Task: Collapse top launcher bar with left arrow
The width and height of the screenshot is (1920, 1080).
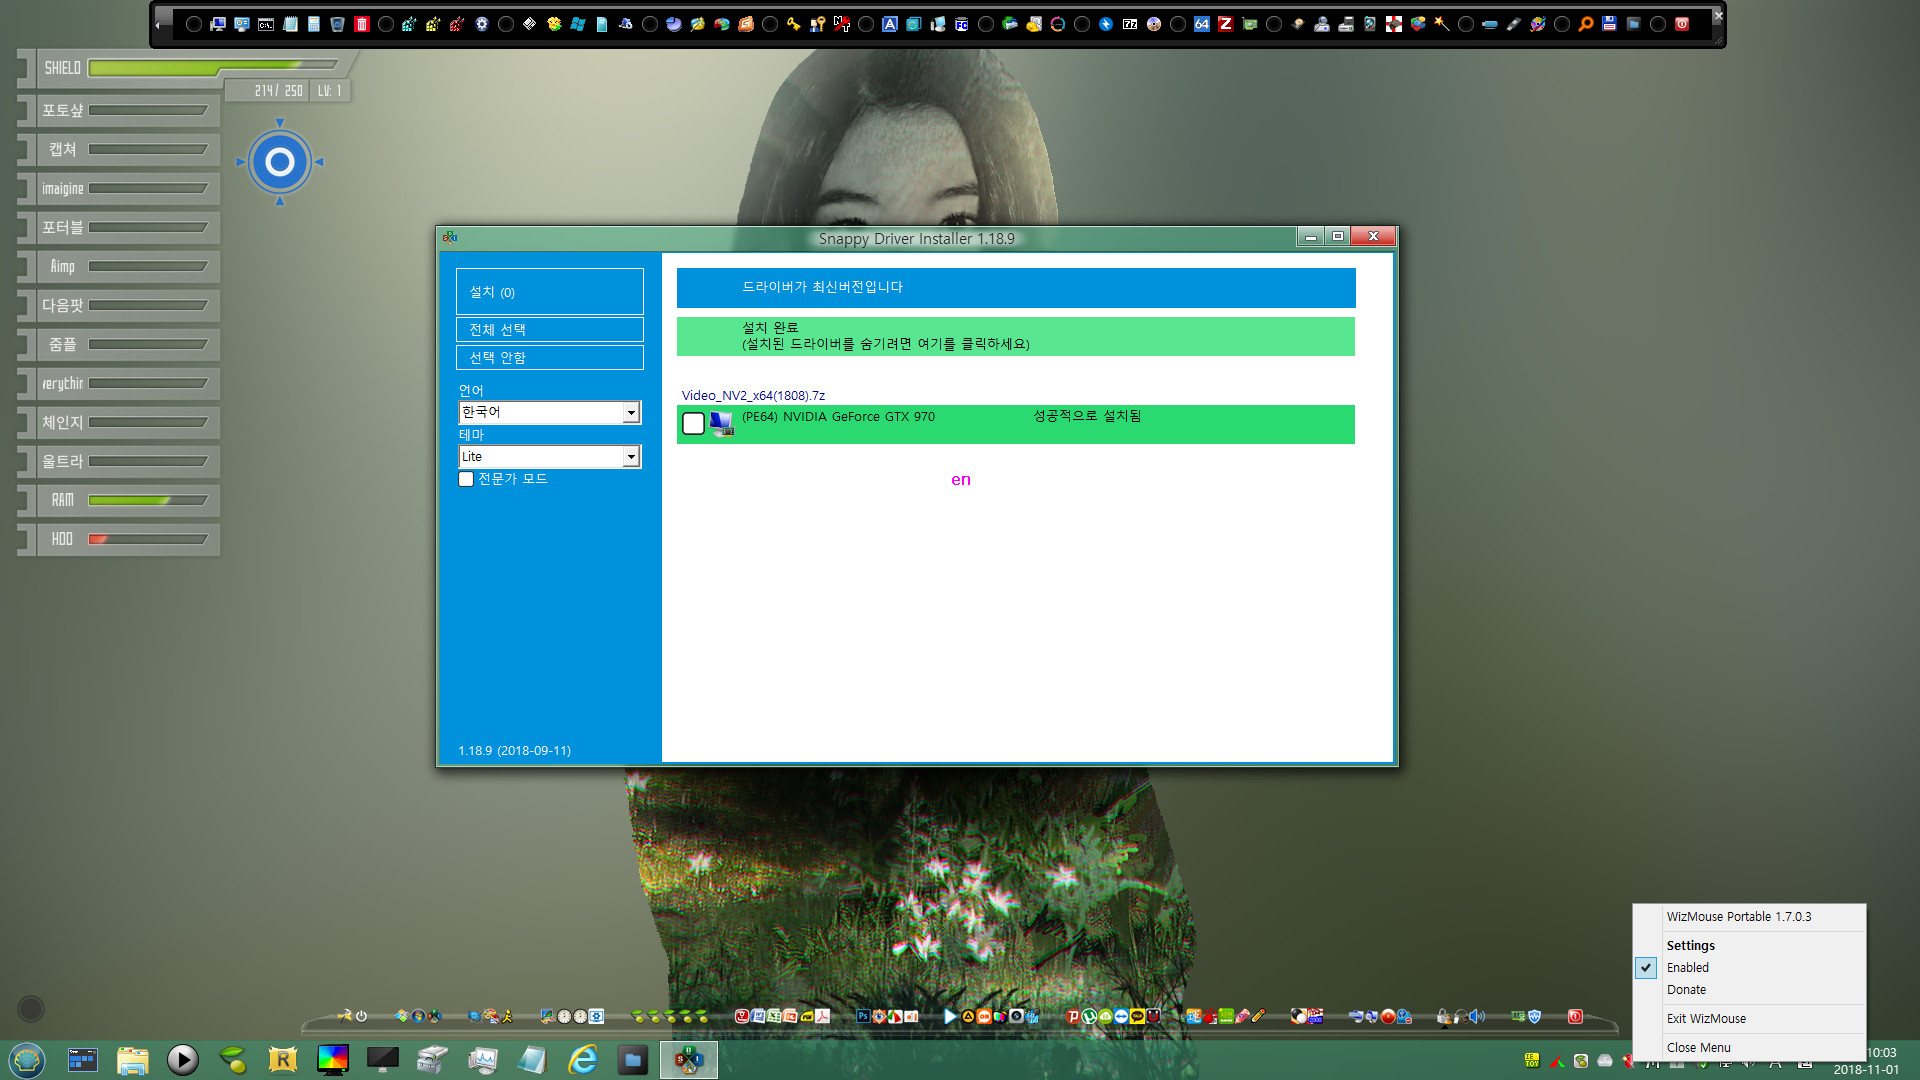Action: pos(158,25)
